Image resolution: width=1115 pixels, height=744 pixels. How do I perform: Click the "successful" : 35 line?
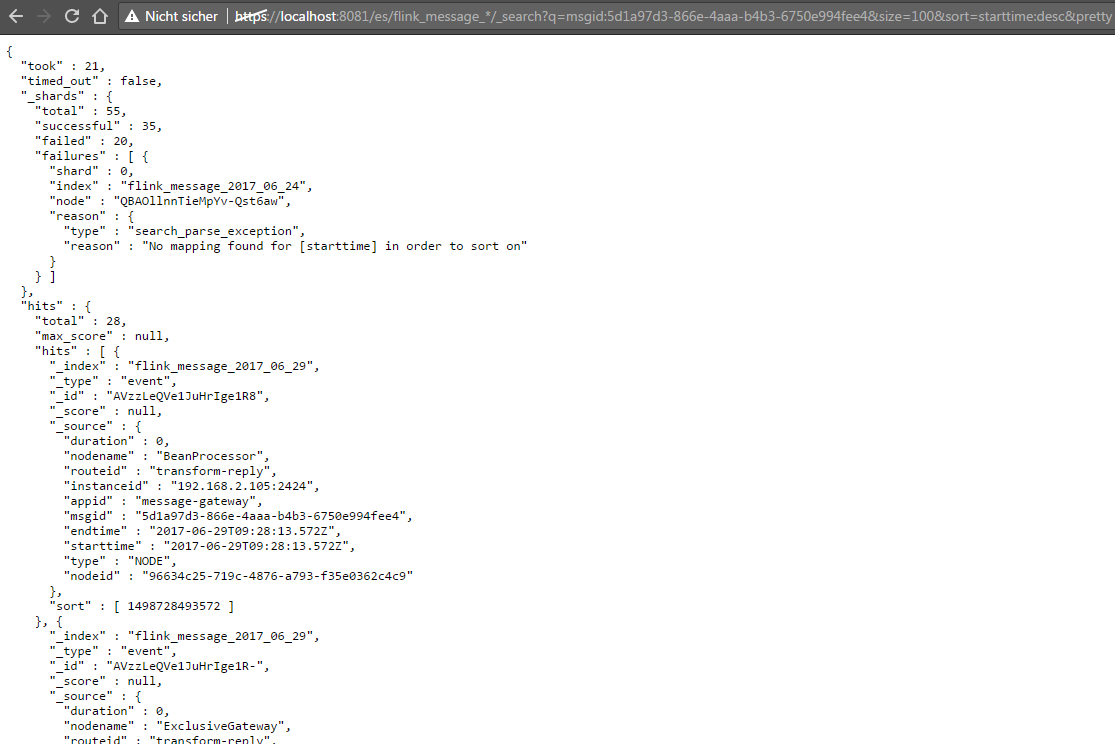point(98,126)
